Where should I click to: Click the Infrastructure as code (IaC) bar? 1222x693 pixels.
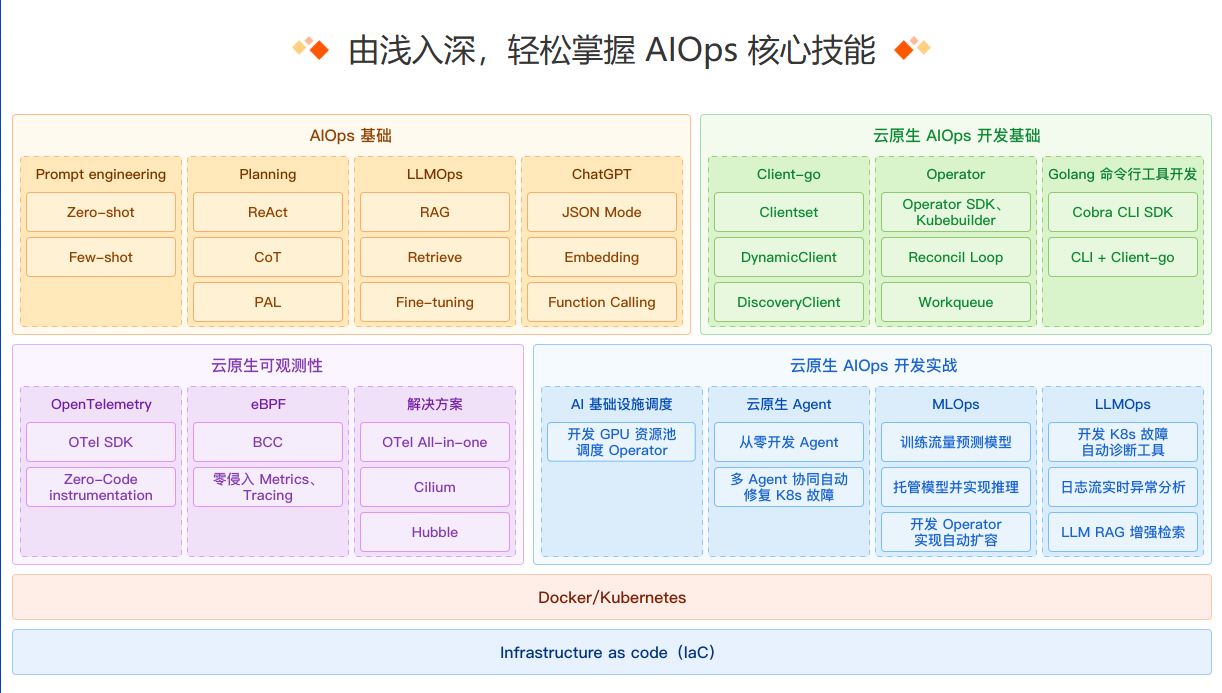(x=612, y=652)
